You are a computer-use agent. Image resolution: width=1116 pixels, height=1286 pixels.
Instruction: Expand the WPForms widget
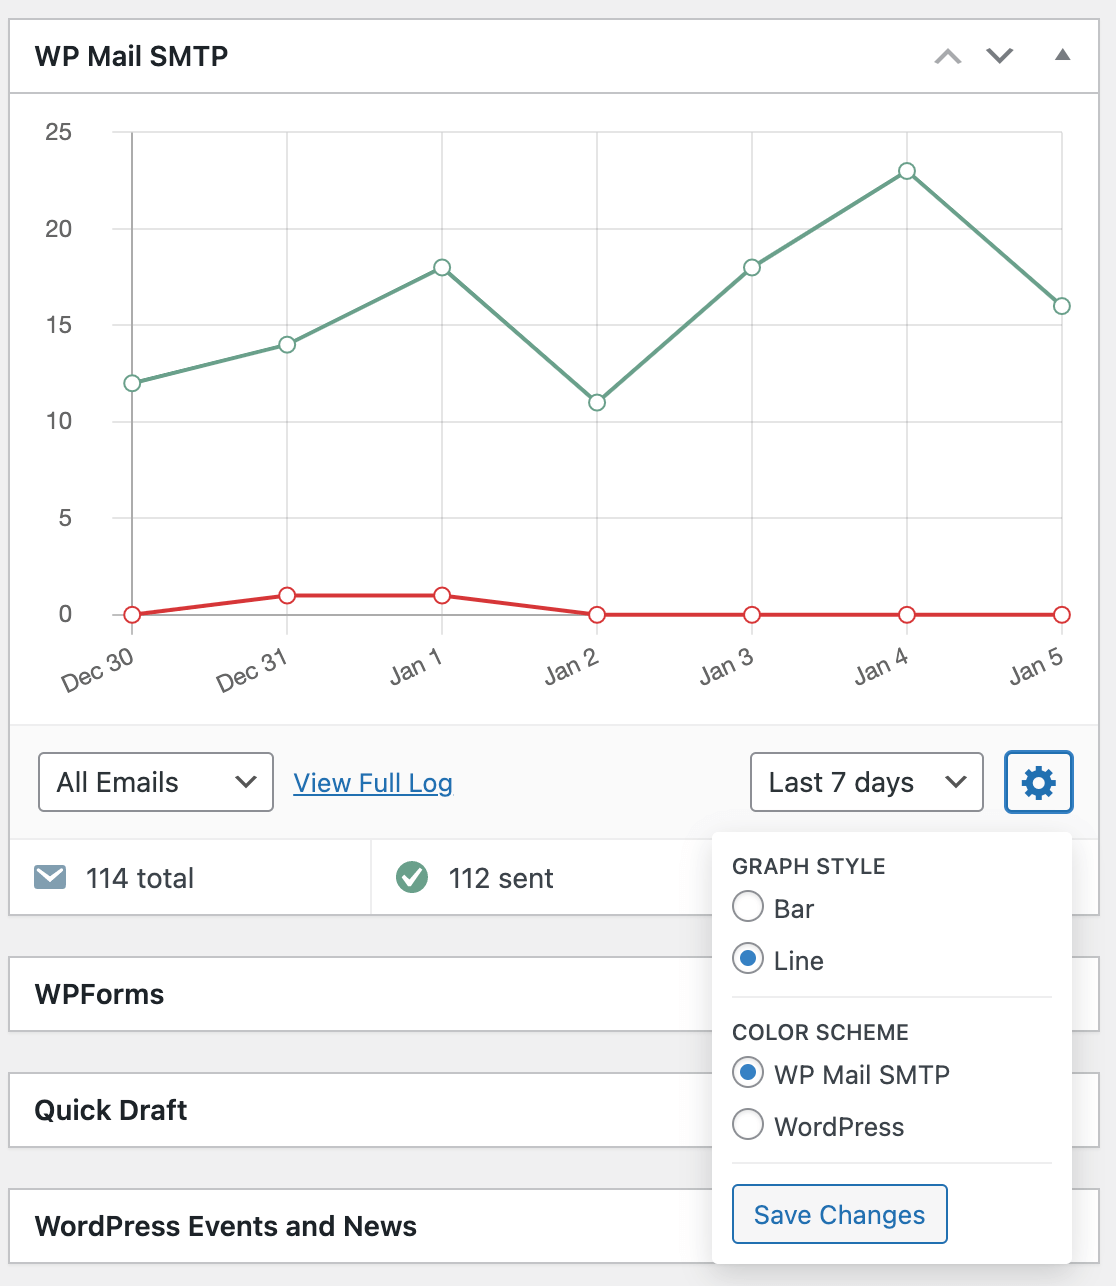(x=360, y=994)
